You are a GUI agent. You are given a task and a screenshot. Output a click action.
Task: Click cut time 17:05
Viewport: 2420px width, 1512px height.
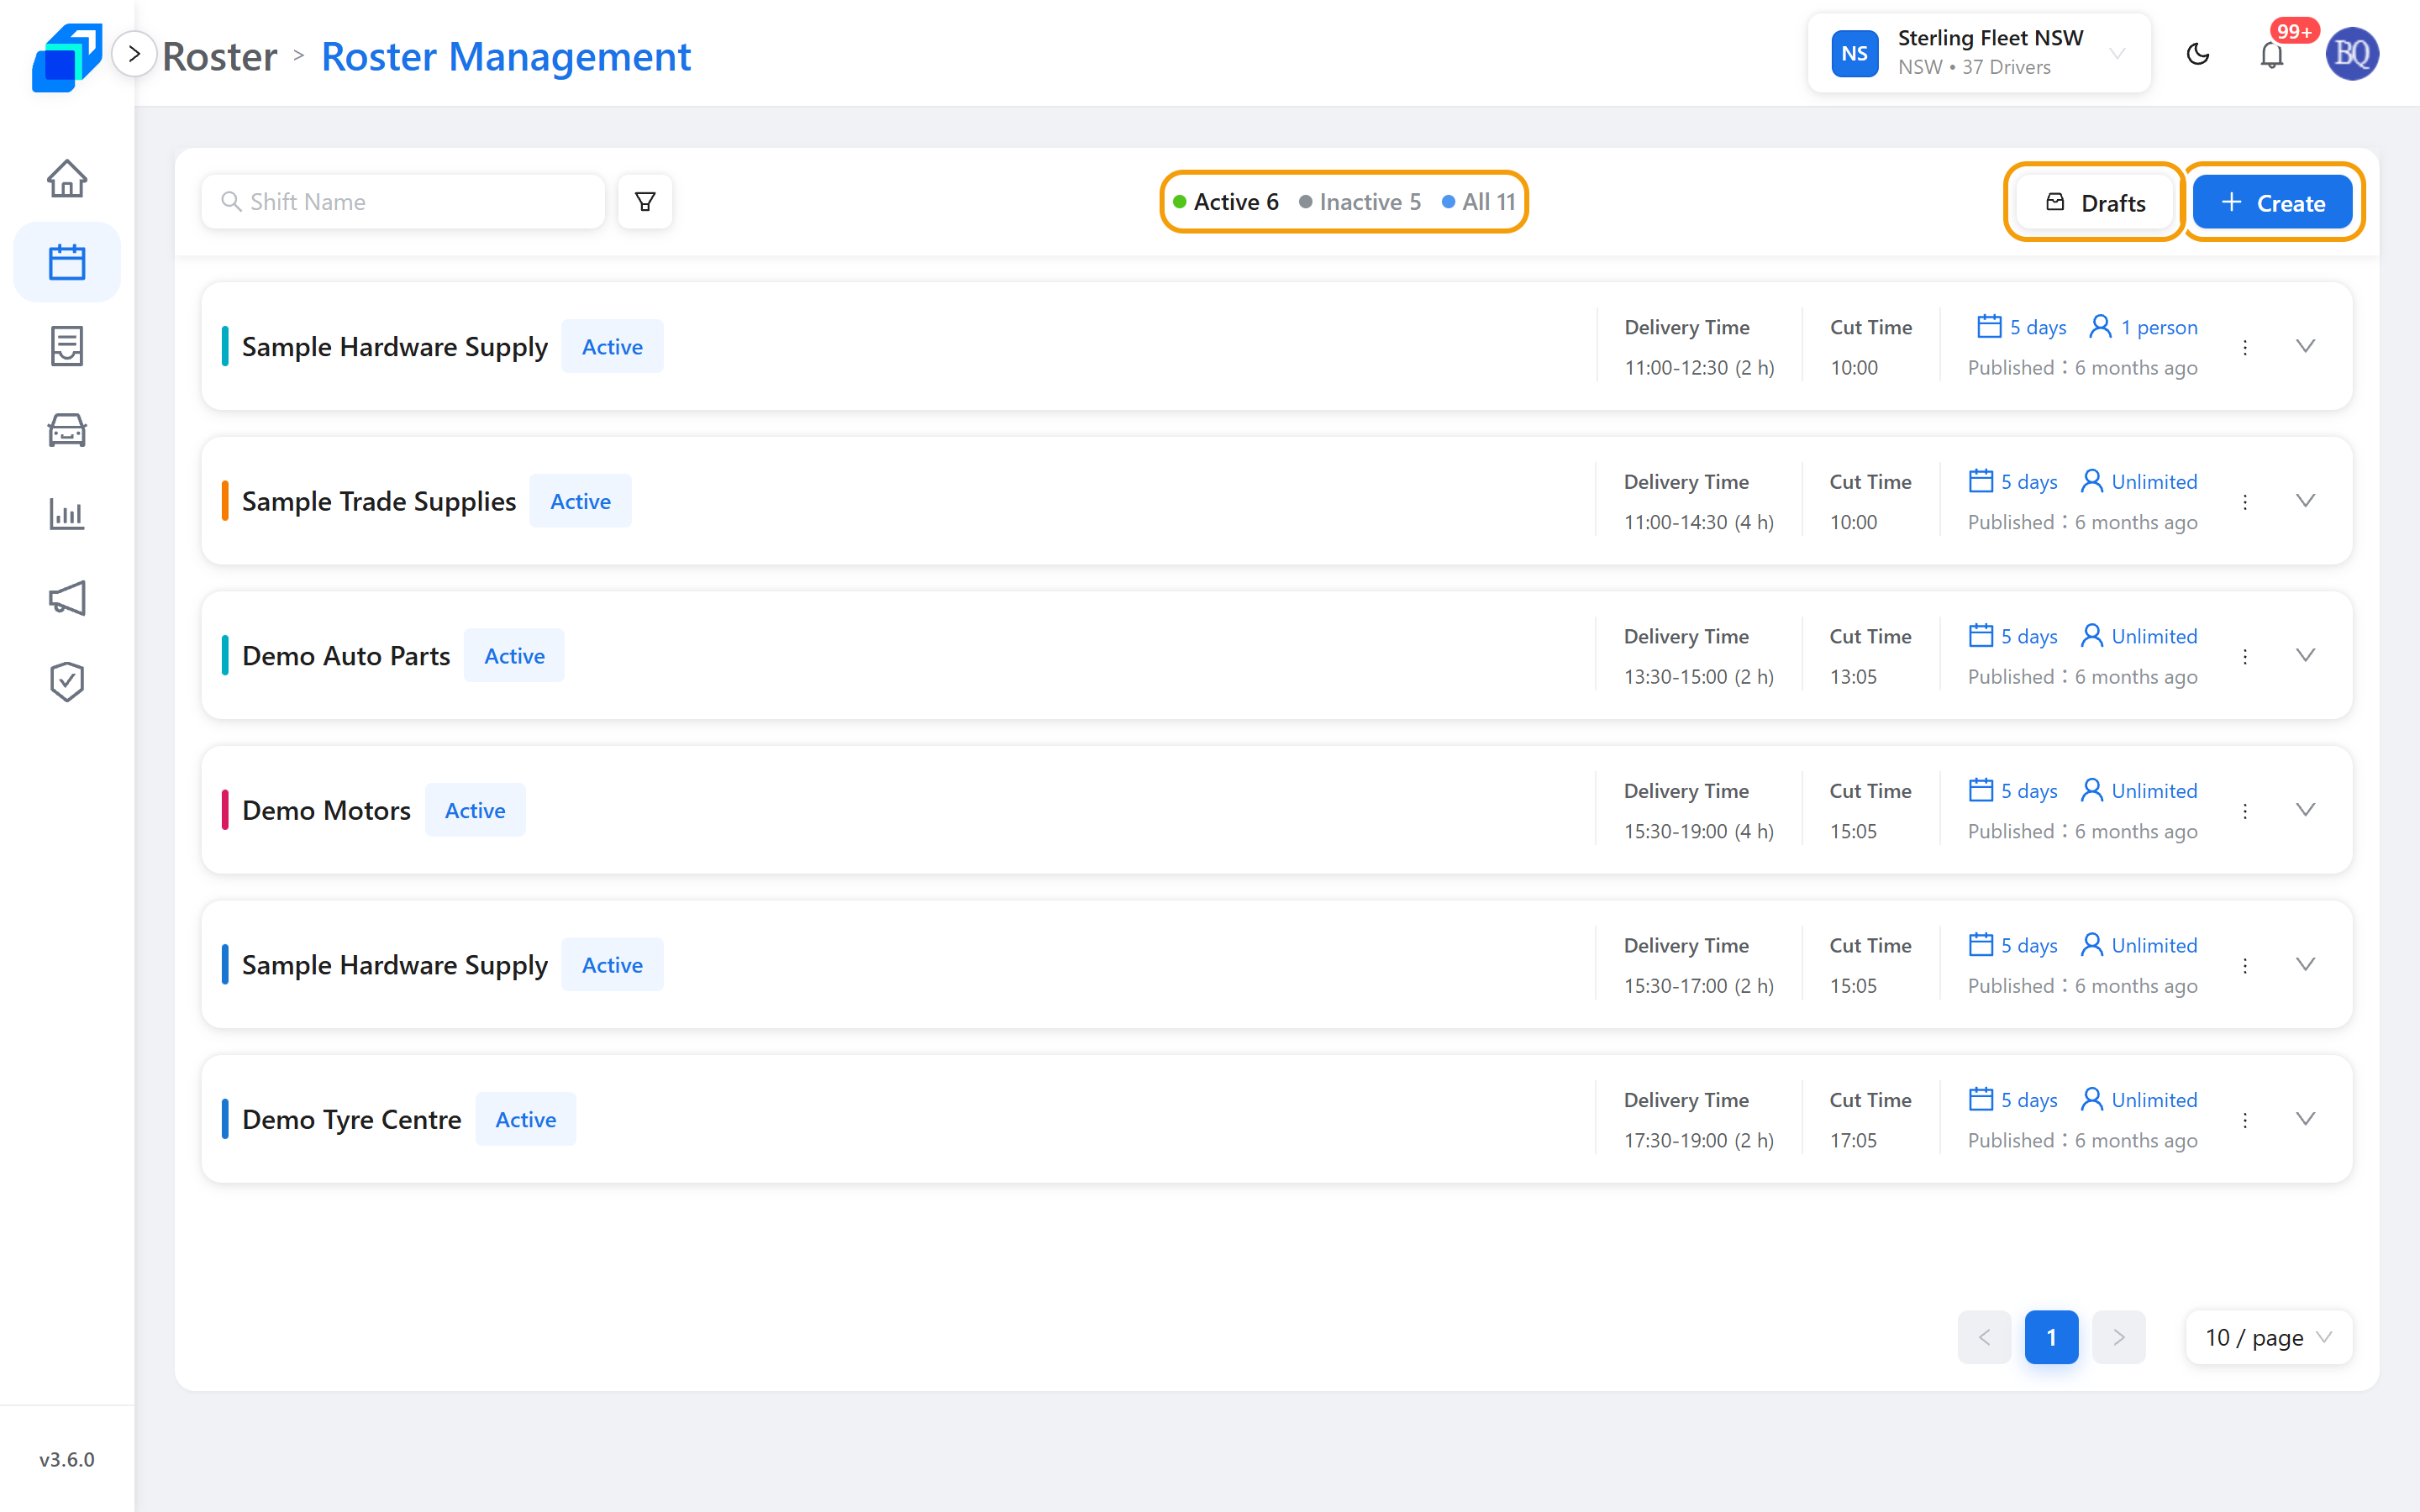coord(1853,1140)
